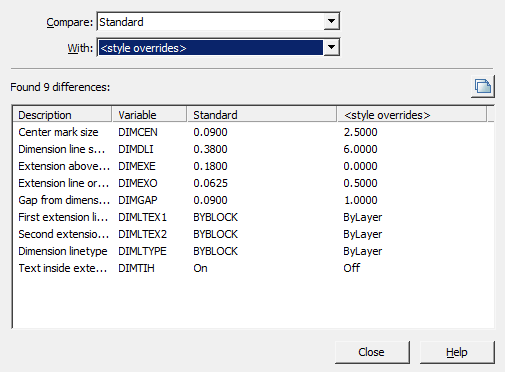Click the 6.0000 override value
Image resolution: width=505 pixels, height=372 pixels.
coord(360,149)
